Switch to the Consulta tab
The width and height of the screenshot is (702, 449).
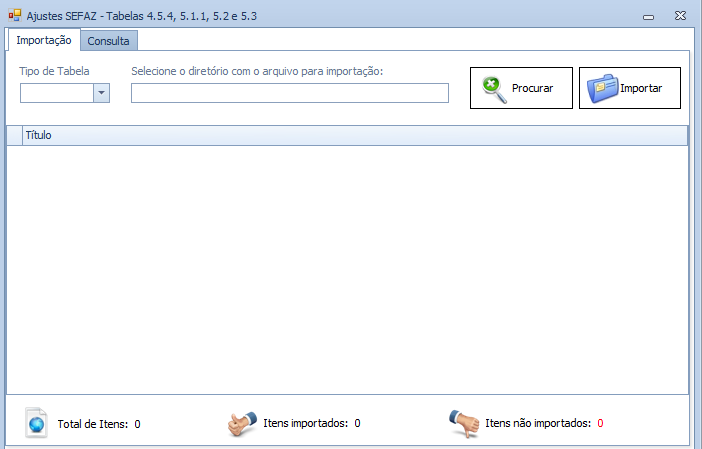pos(109,41)
